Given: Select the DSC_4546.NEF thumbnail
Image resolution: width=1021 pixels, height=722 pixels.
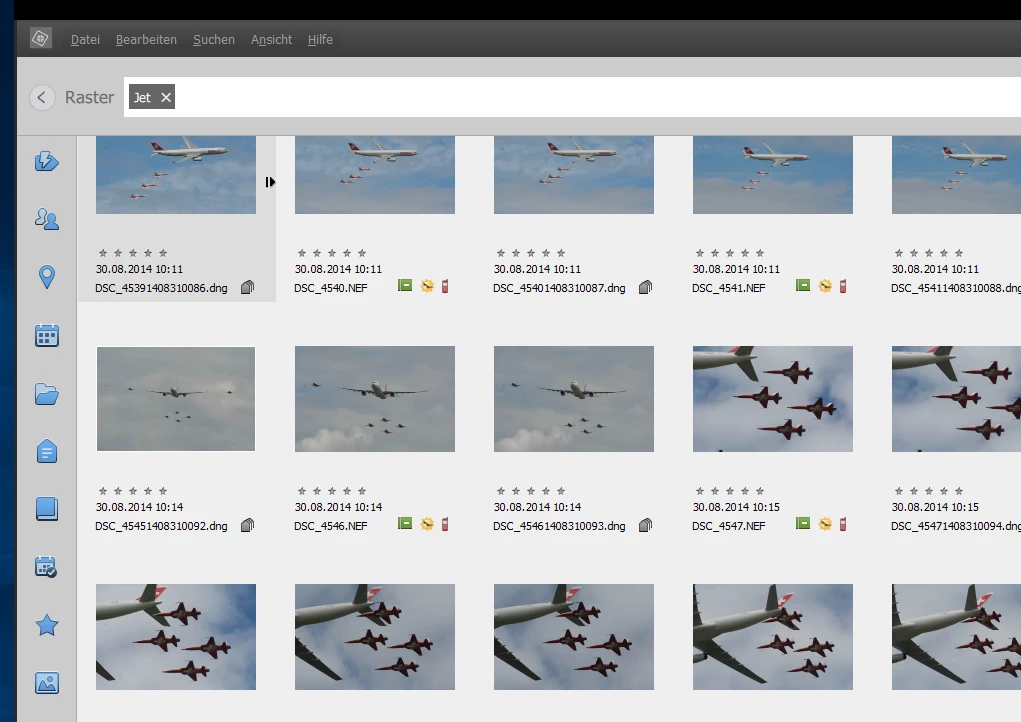Looking at the screenshot, I should [375, 399].
